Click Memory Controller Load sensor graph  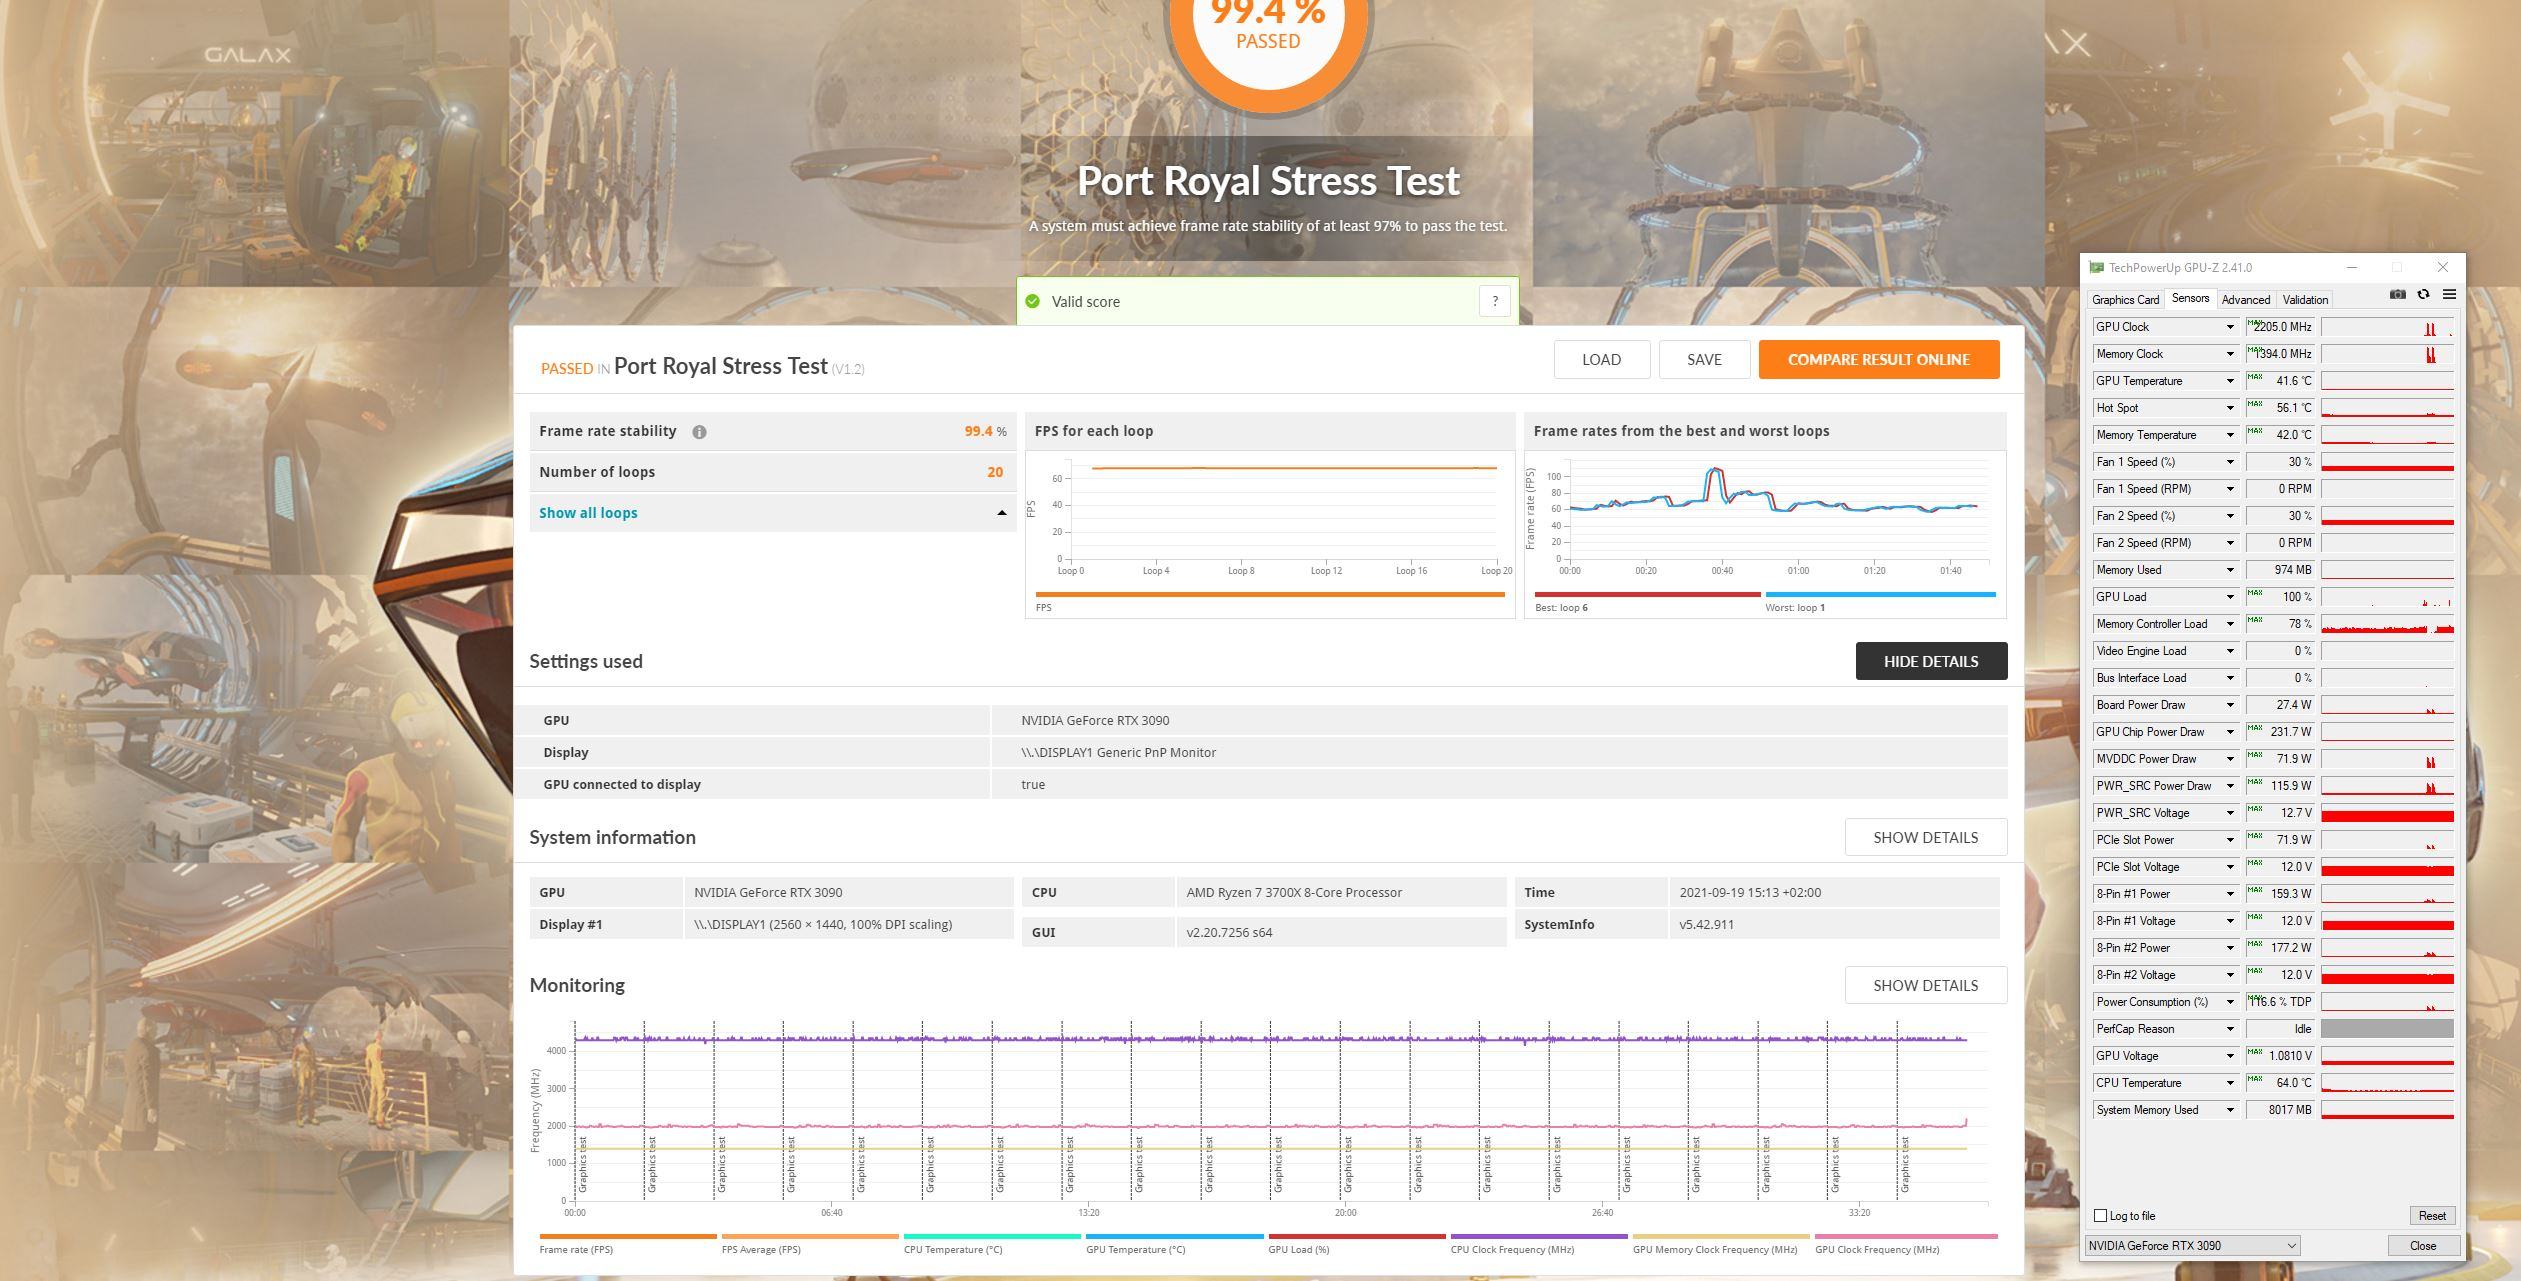tap(2387, 624)
